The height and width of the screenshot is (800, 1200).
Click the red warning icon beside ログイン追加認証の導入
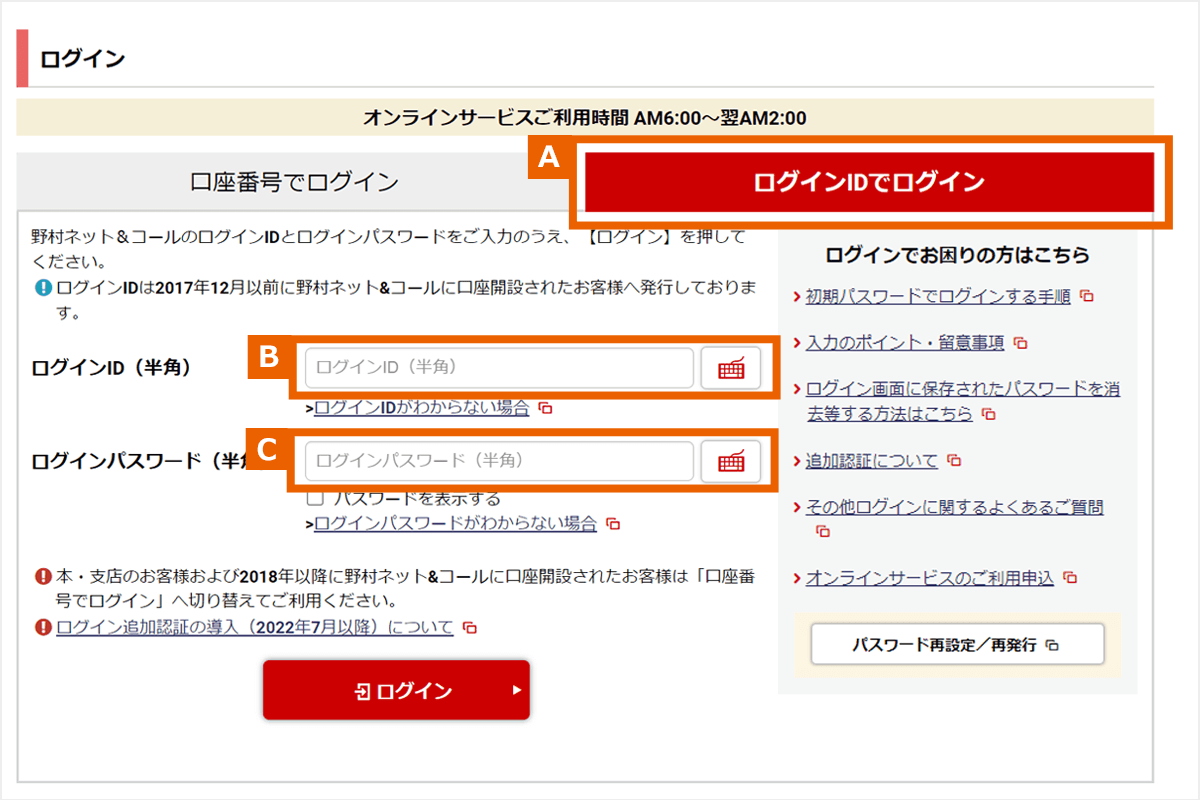[42, 628]
